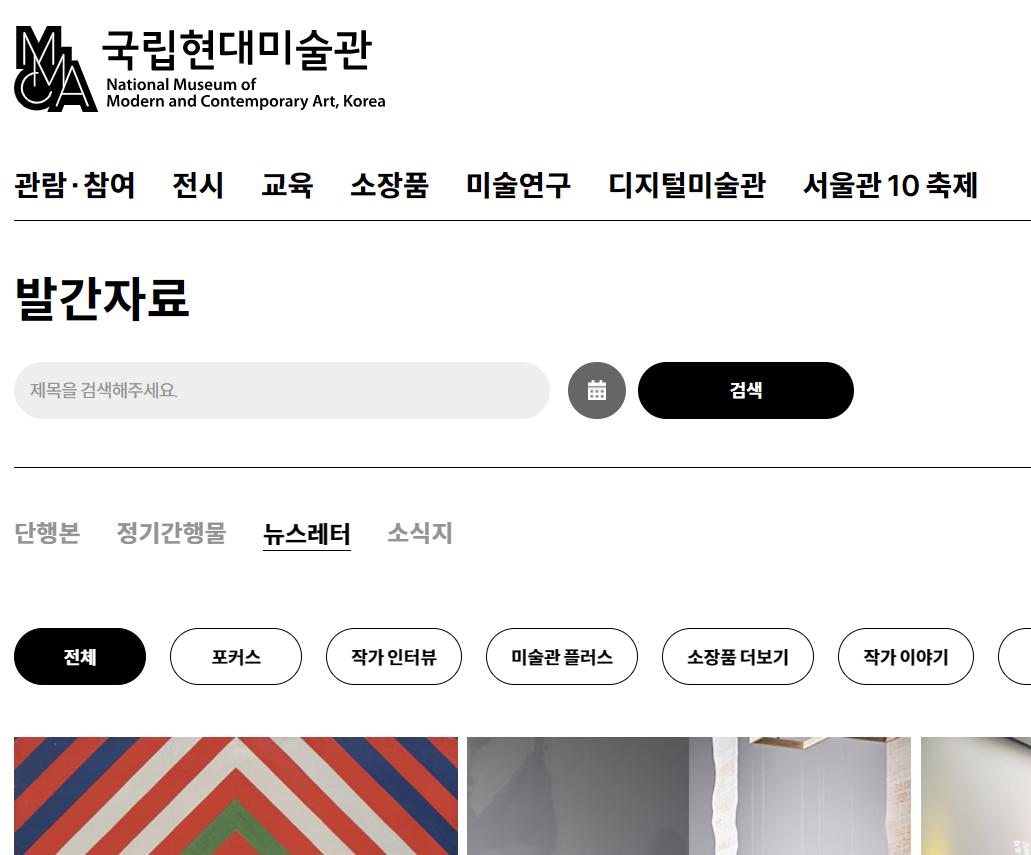Open the 소장품 menu
The height and width of the screenshot is (855, 1031).
coord(389,185)
